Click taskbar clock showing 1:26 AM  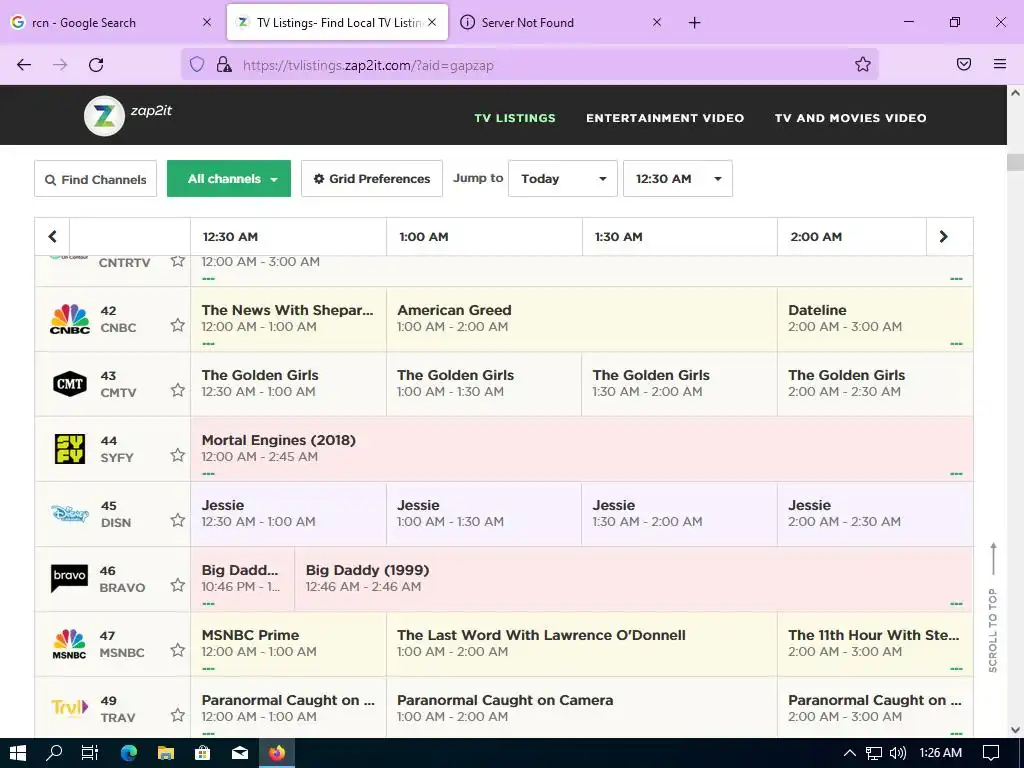(x=940, y=753)
